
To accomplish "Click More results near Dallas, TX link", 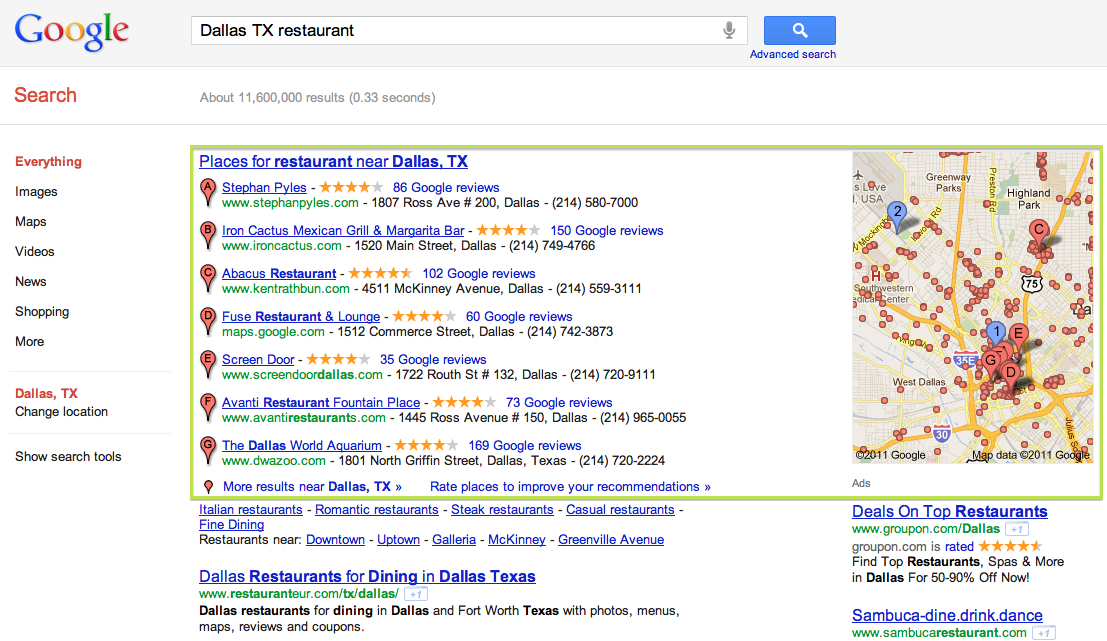I will (312, 487).
